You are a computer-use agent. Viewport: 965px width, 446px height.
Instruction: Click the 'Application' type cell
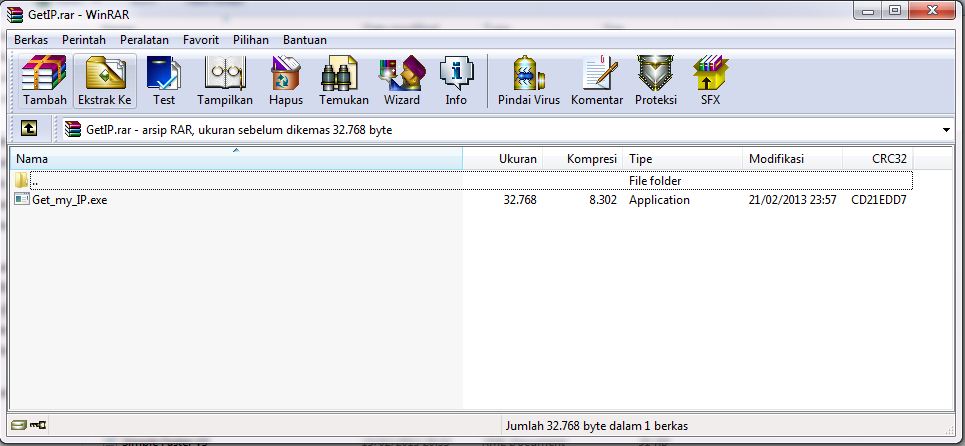[659, 200]
